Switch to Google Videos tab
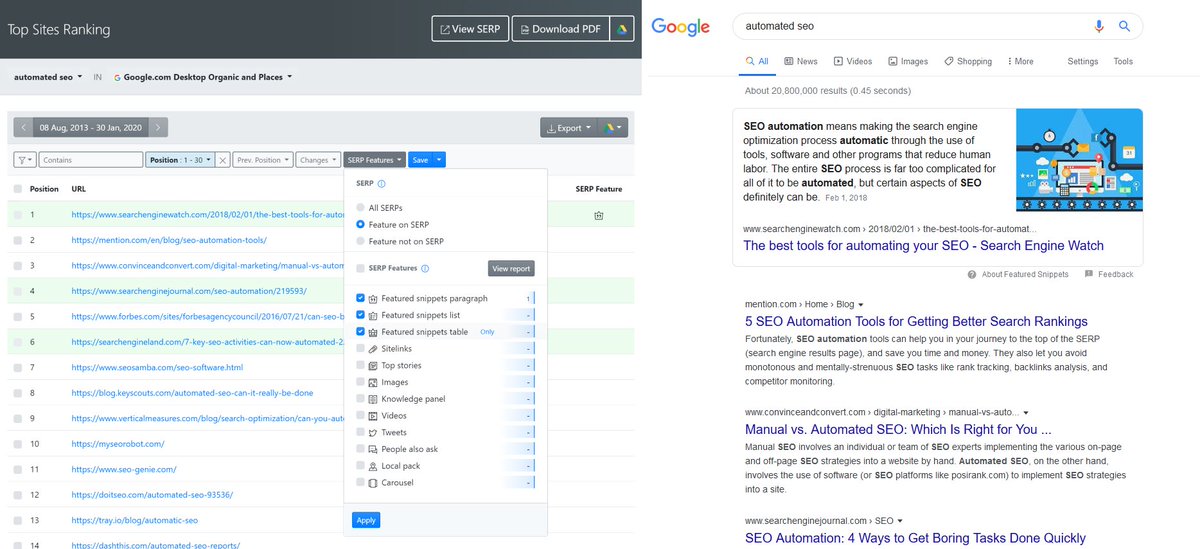The image size is (1200, 549). tap(853, 61)
